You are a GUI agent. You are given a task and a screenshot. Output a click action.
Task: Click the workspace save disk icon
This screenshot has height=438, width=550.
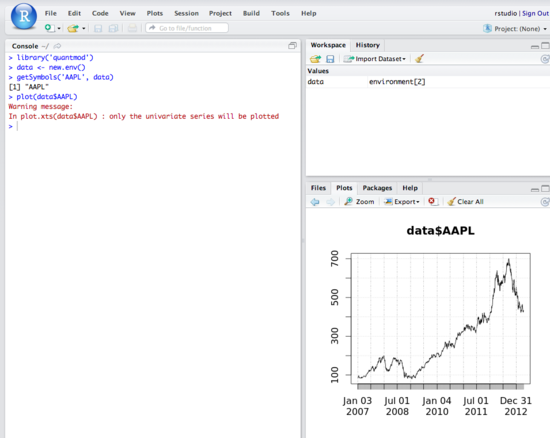point(330,59)
